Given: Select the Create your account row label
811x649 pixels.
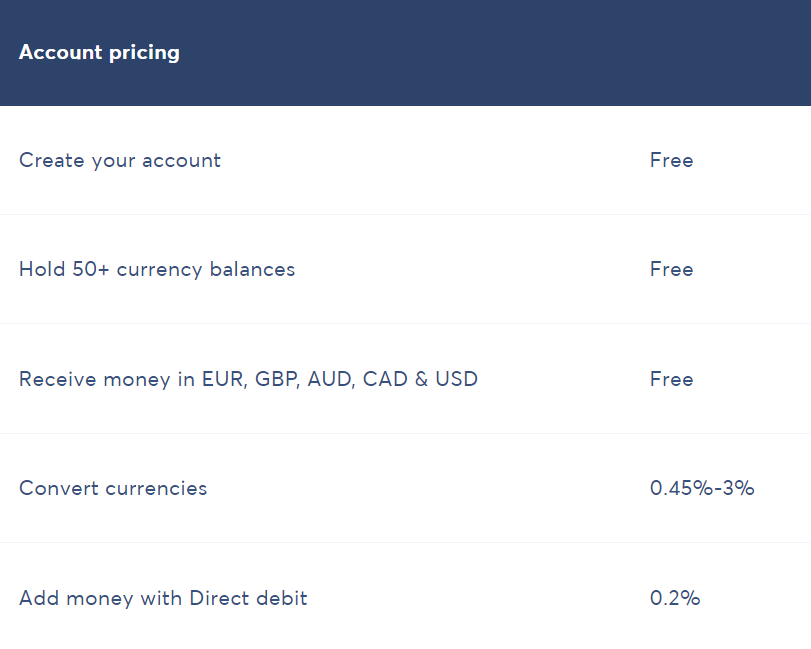Looking at the screenshot, I should tap(120, 160).
